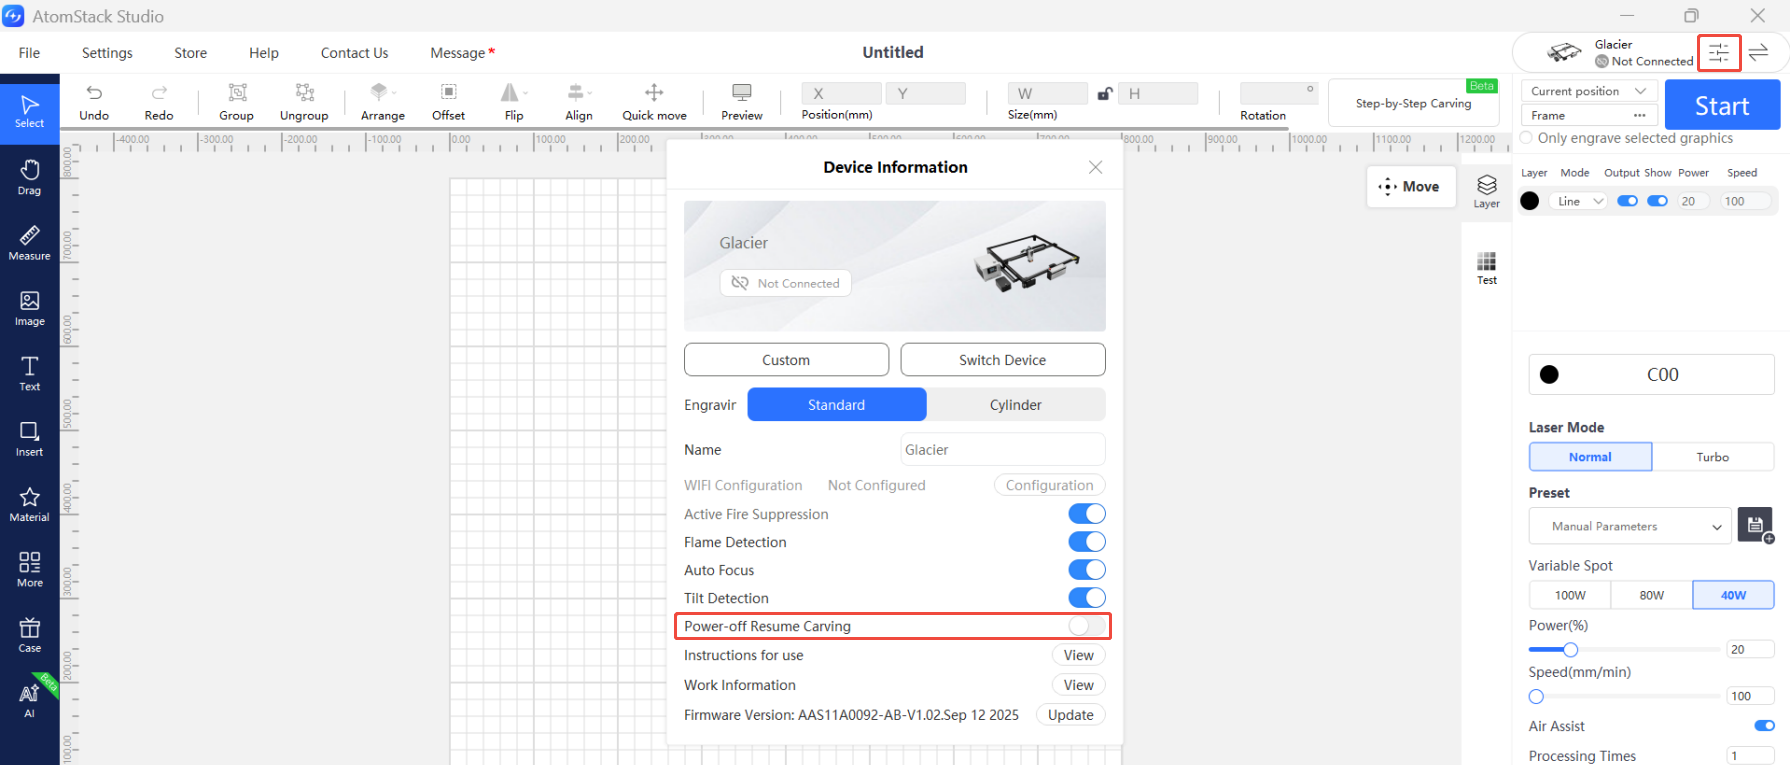The height and width of the screenshot is (765, 1790).
Task: Open the Preview window
Action: (742, 102)
